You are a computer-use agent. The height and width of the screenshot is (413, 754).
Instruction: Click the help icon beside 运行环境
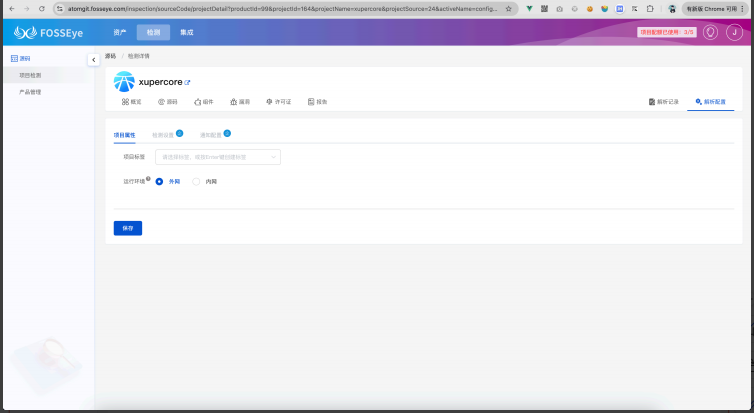pos(148,179)
